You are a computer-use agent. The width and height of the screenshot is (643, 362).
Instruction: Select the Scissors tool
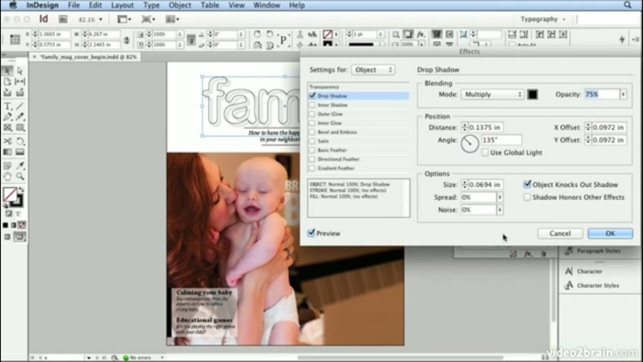tap(7, 141)
